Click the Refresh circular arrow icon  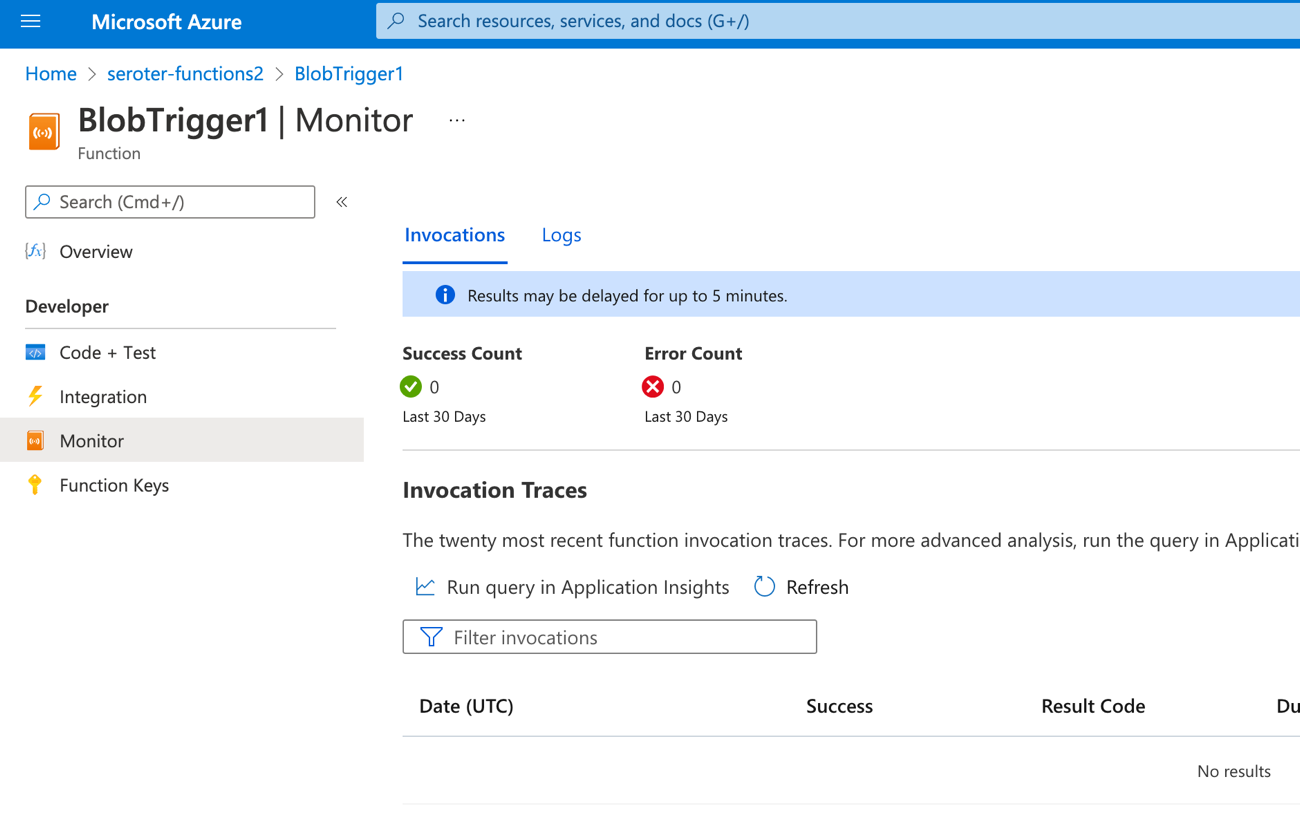point(764,587)
